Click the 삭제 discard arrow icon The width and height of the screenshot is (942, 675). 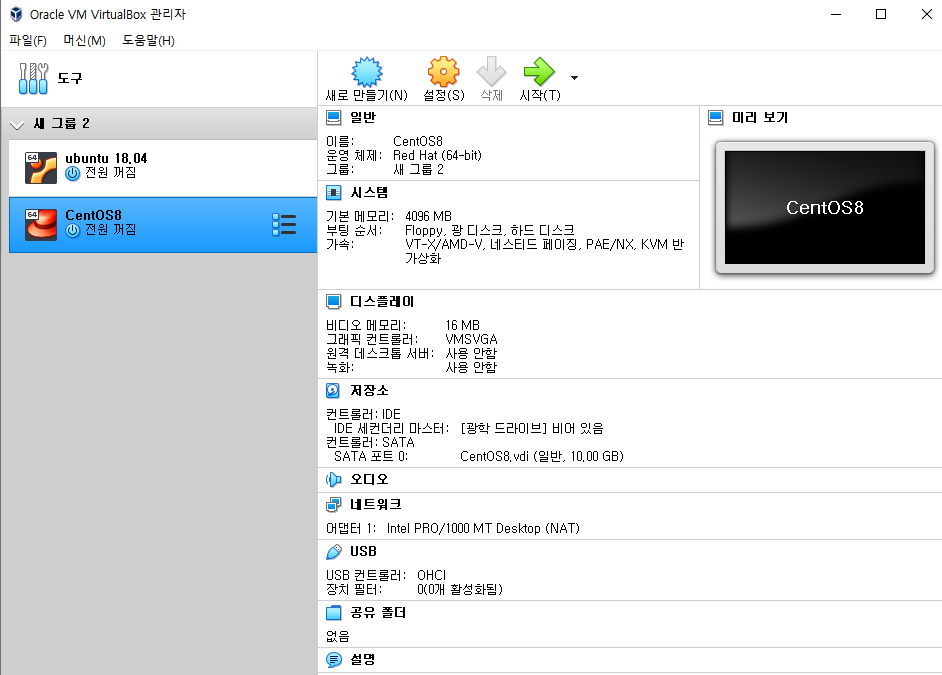(491, 71)
